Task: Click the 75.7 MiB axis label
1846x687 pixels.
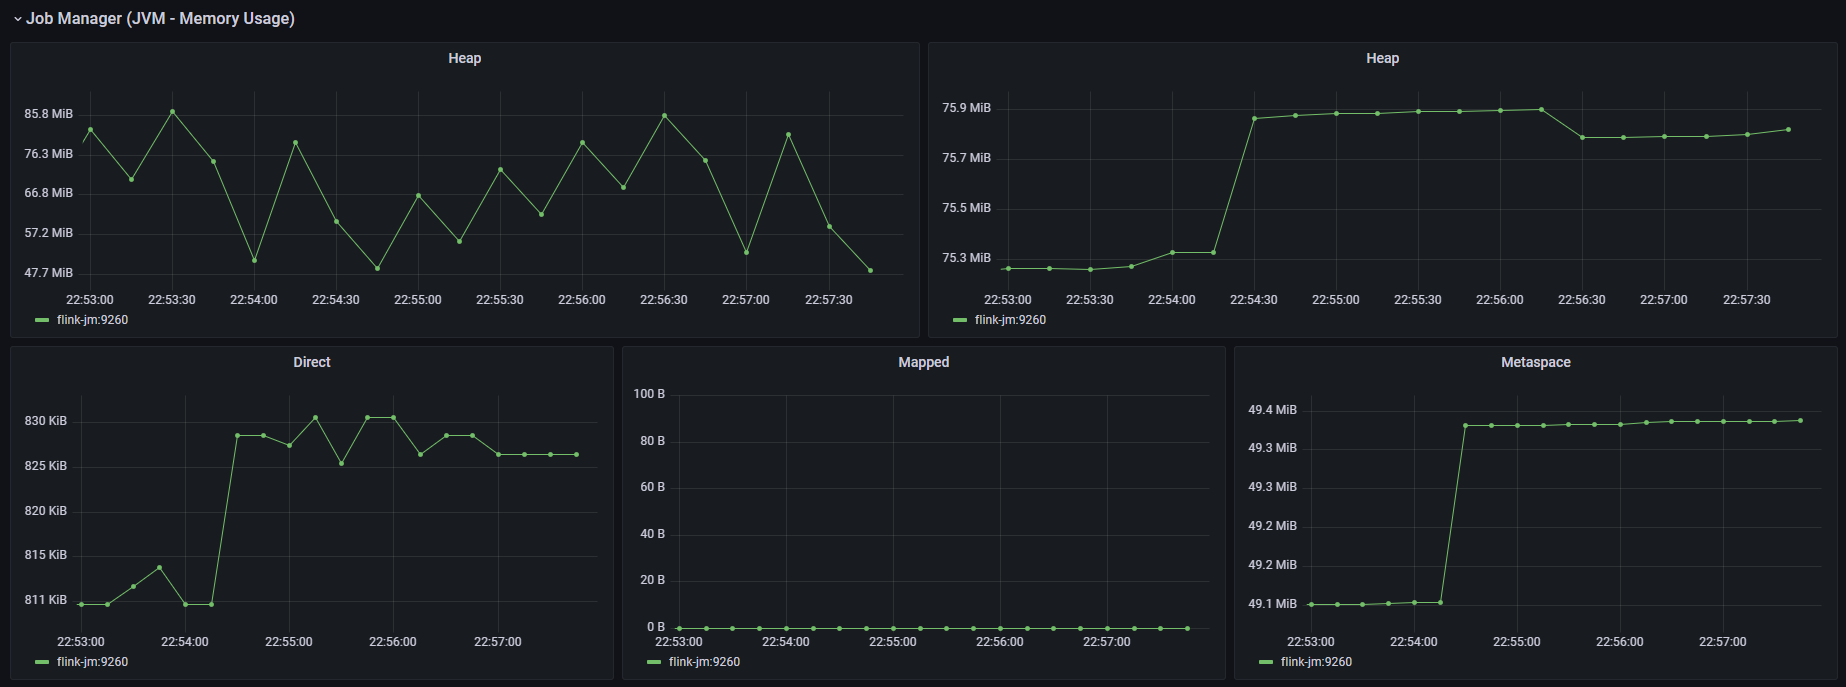Action: click(x=967, y=158)
